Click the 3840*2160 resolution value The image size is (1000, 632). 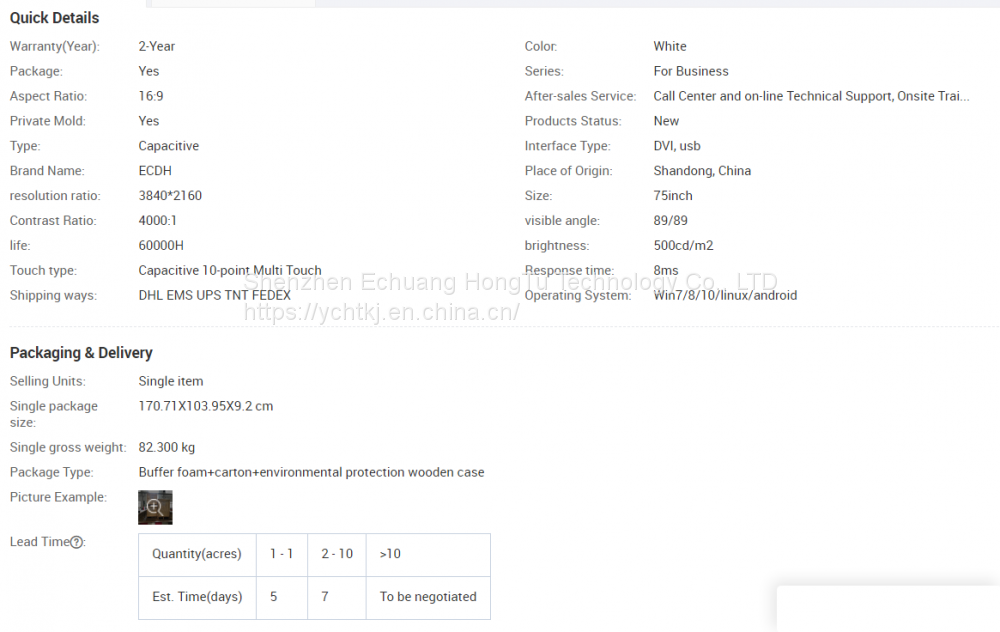[x=170, y=196]
